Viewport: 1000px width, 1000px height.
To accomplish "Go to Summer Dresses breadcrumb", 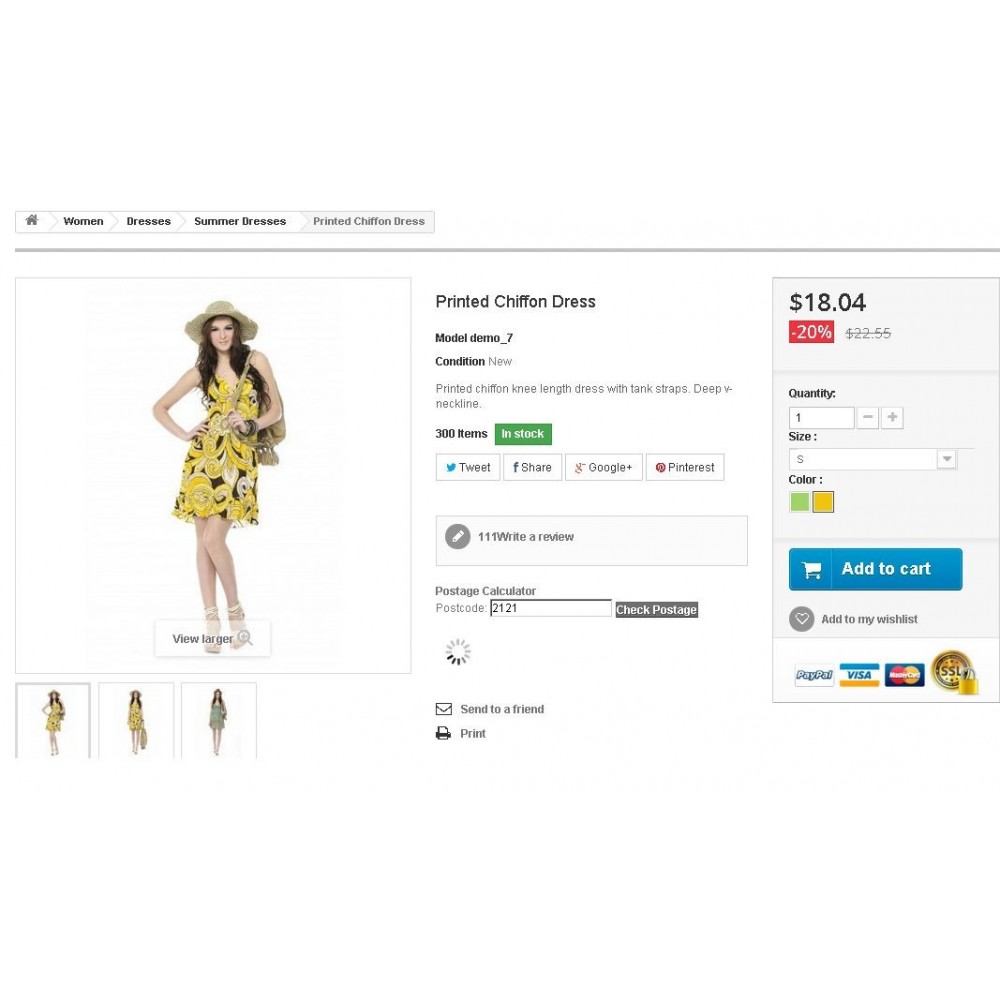I will [x=240, y=221].
